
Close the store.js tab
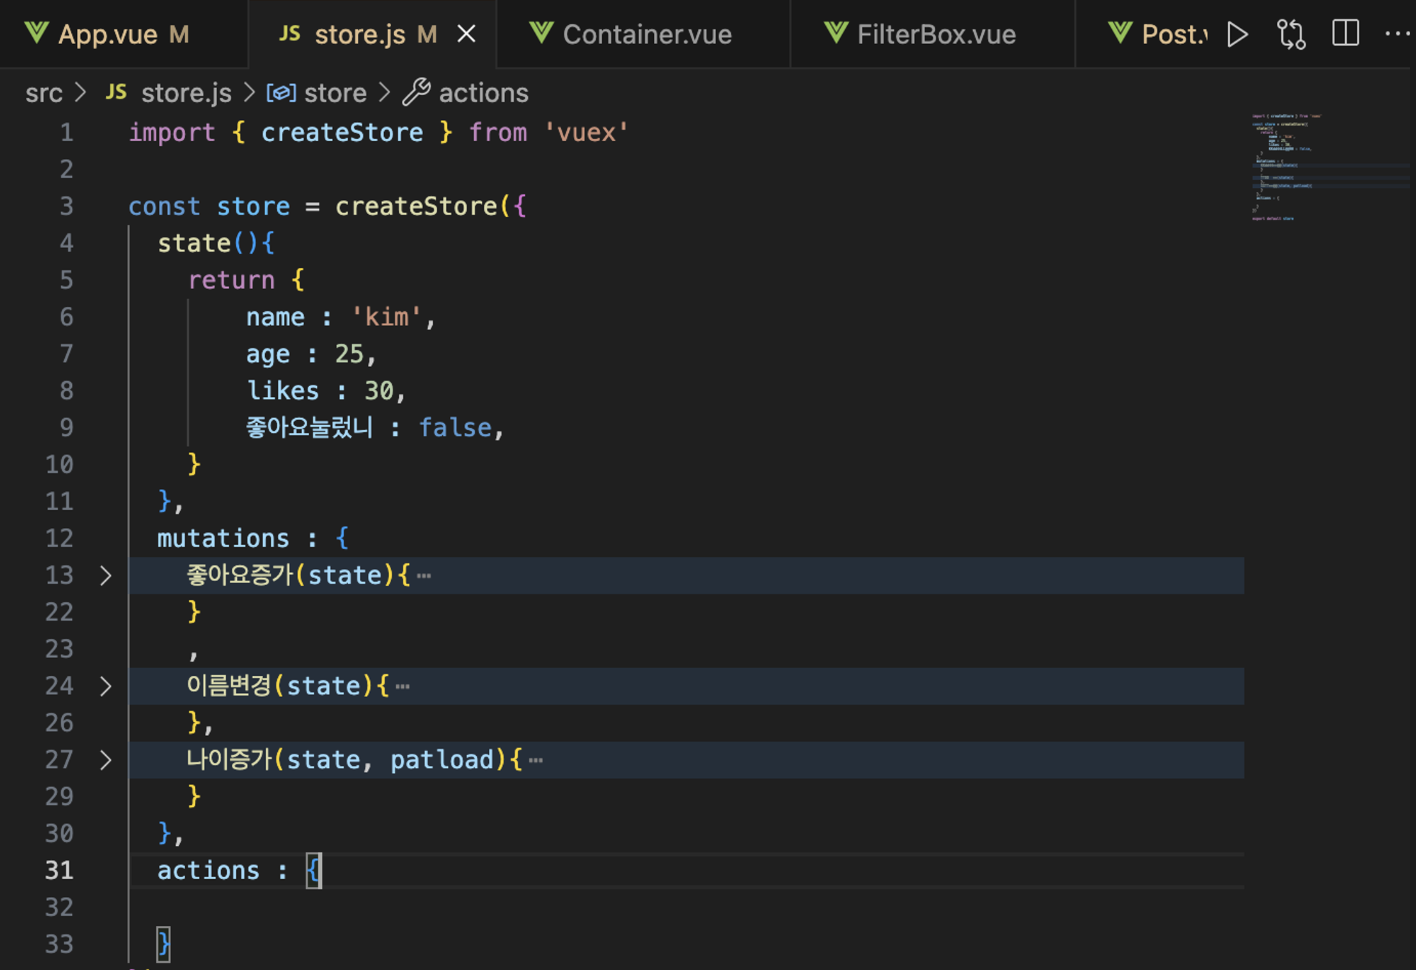click(465, 32)
